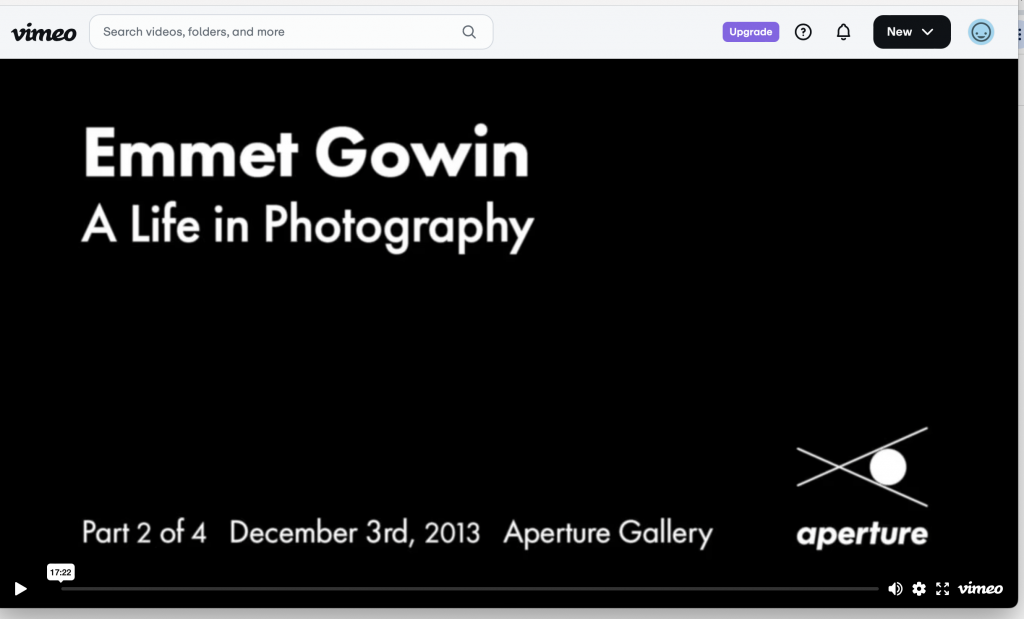Expand the New dropdown button
Image resolution: width=1024 pixels, height=619 pixels.
[910, 32]
